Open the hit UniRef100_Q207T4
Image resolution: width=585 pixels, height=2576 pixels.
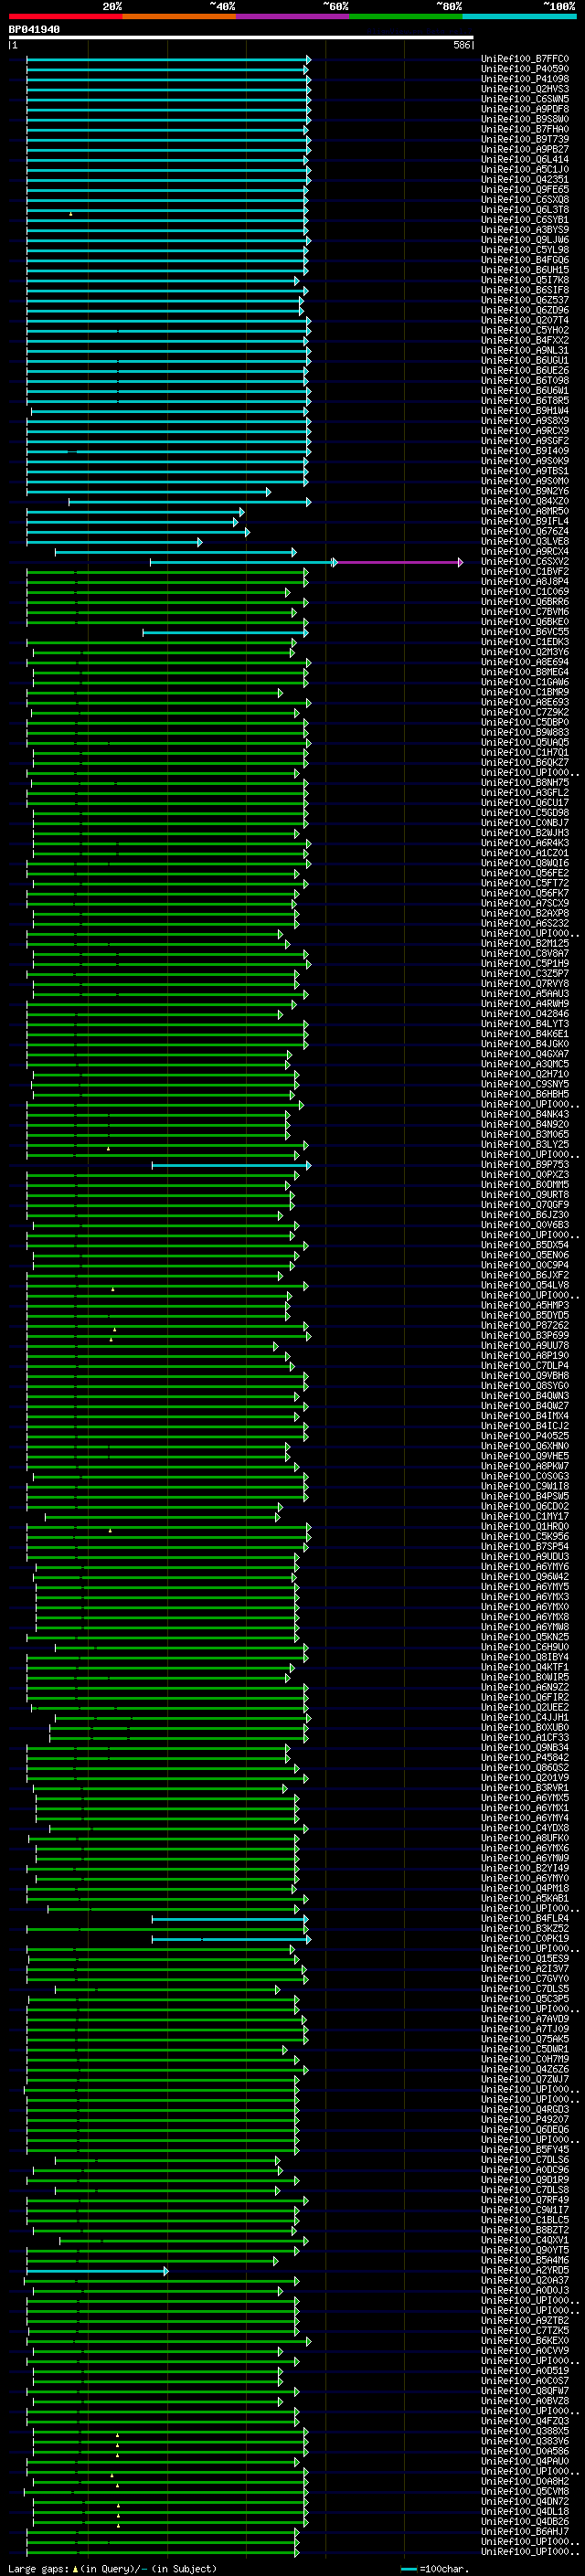[525, 320]
